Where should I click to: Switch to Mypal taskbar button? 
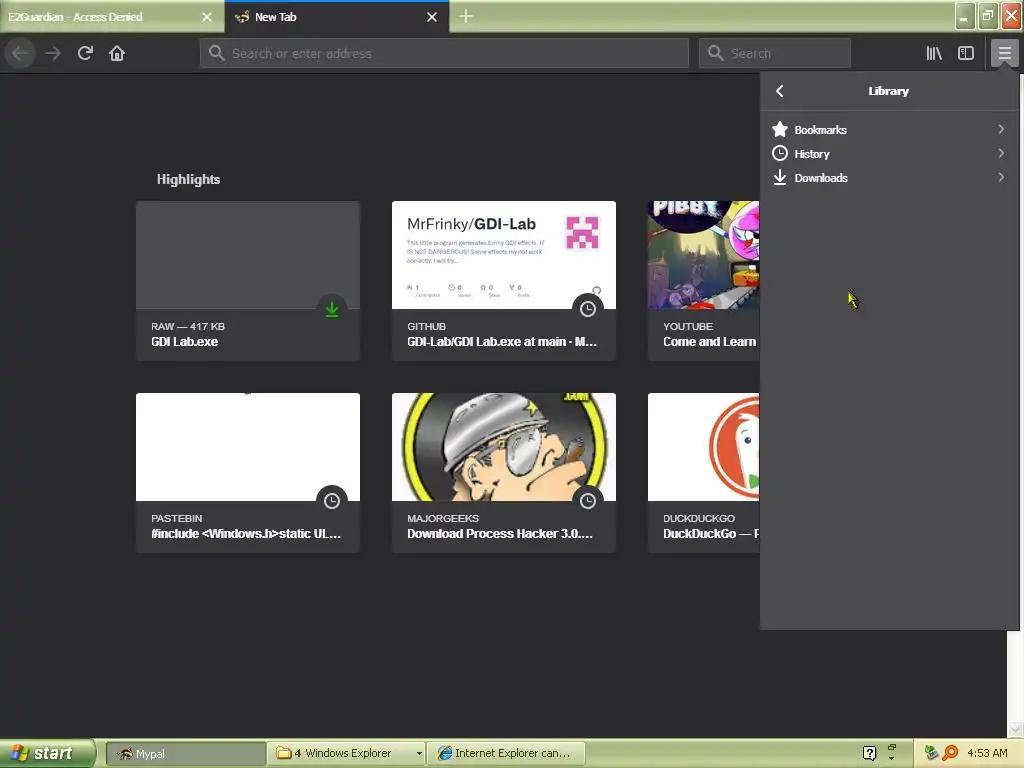tap(185, 754)
